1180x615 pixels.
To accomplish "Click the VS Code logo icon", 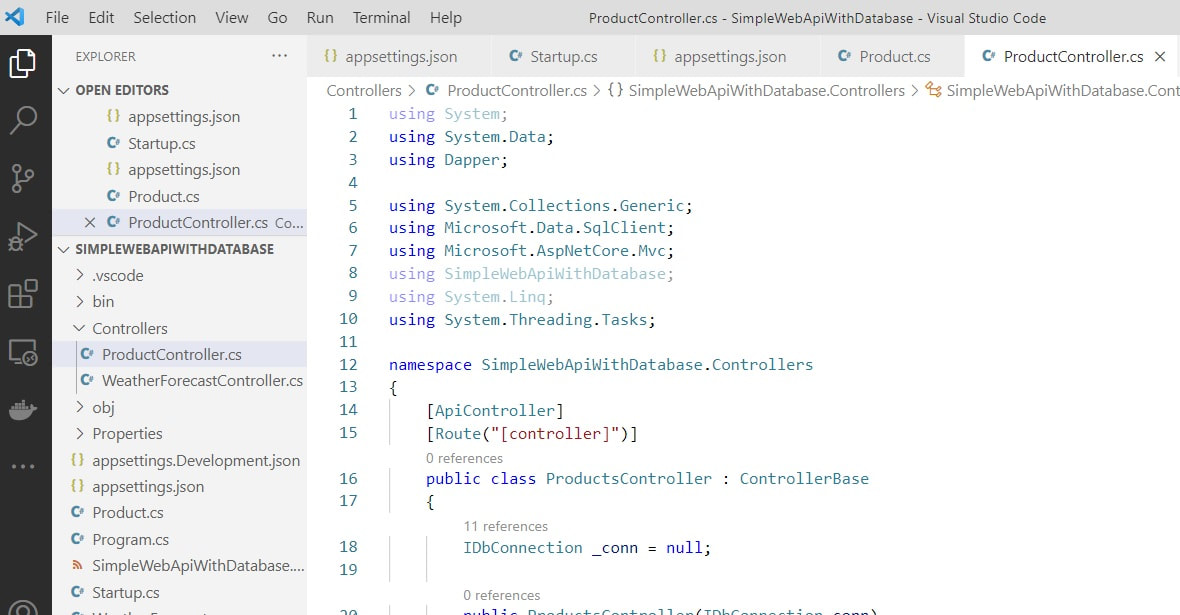I will click(x=14, y=17).
